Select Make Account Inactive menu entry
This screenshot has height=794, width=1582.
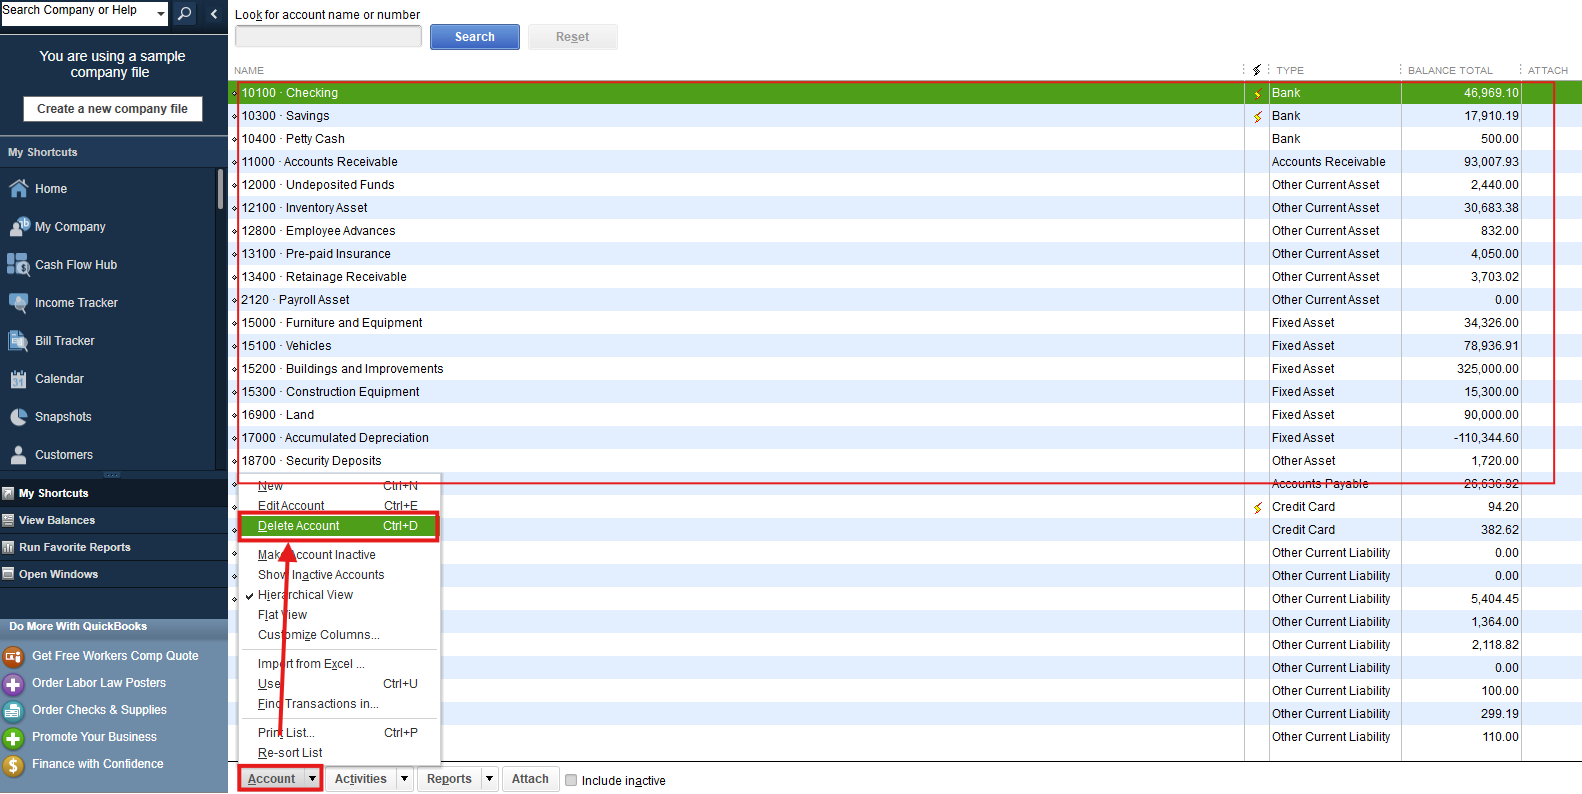[317, 555]
